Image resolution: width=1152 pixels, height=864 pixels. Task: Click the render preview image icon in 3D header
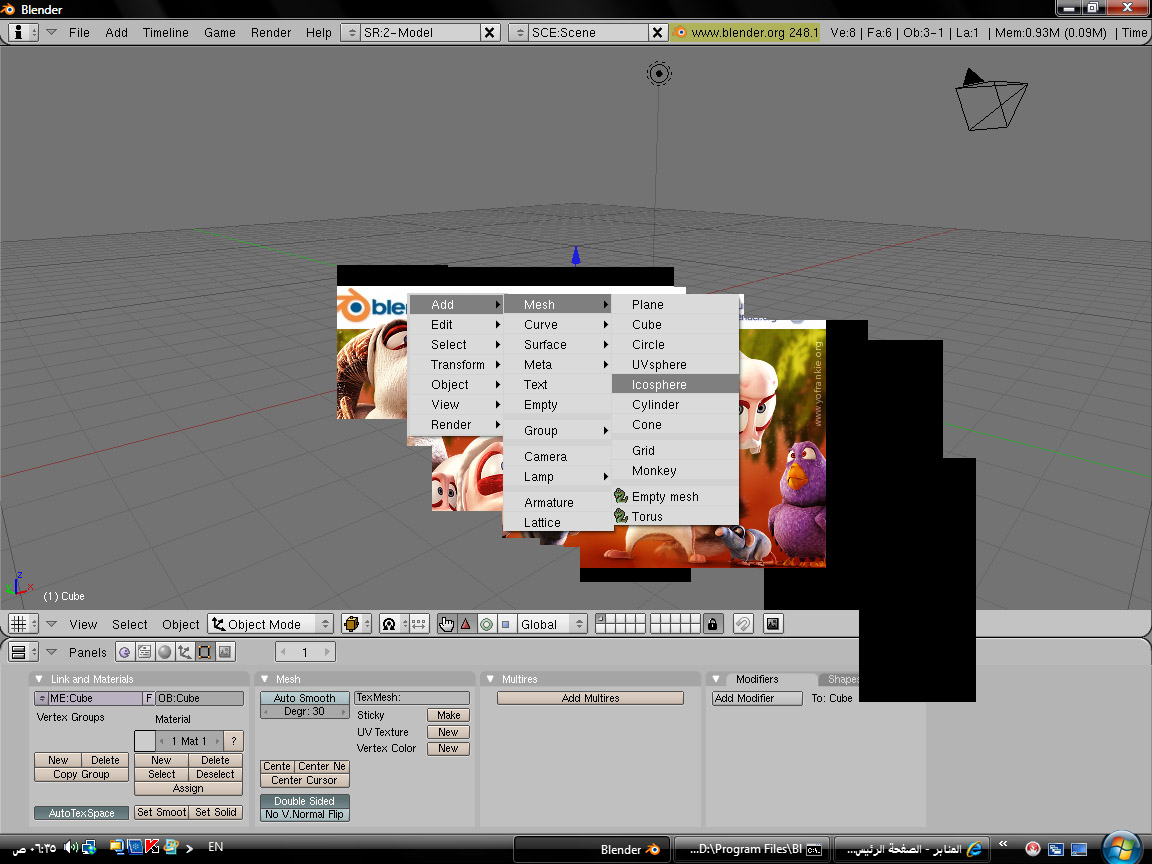773,624
